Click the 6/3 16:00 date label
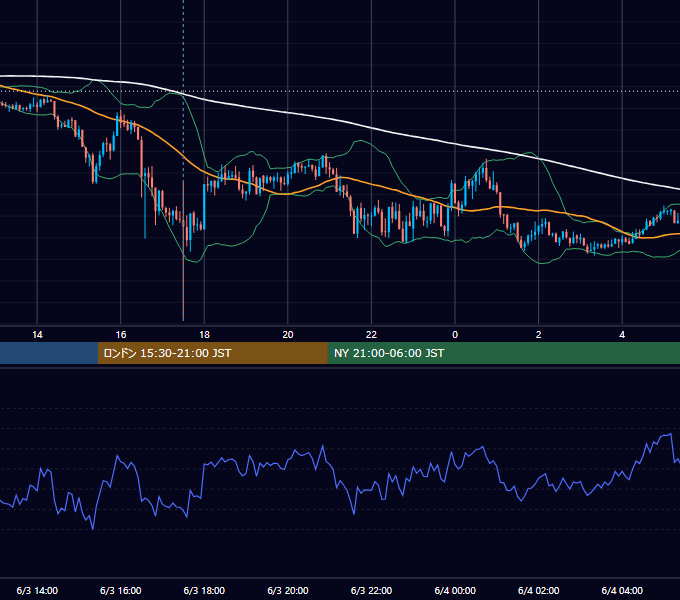The image size is (680, 600). [121, 590]
